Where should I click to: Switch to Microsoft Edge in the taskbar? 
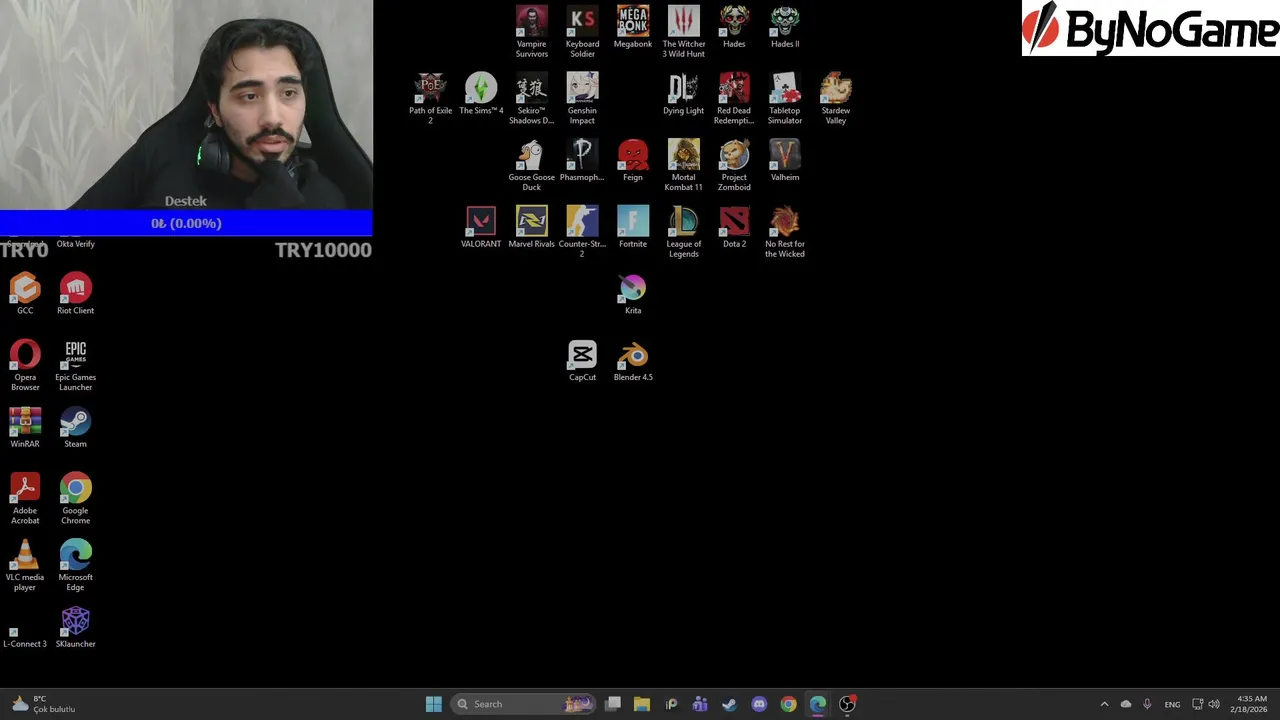click(818, 704)
